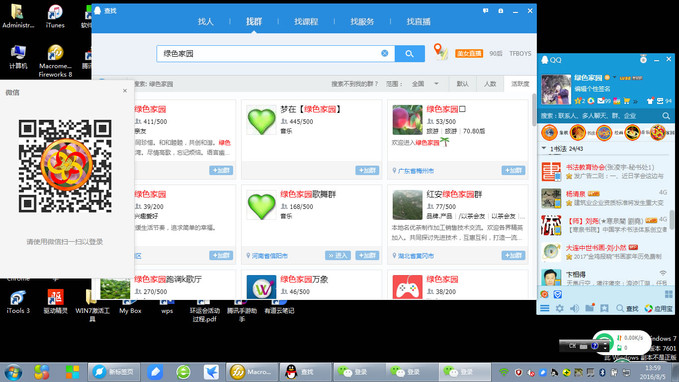Screen dimensions: 679x382
Task: Collapse the 1书法 contact group
Action: click(x=544, y=149)
